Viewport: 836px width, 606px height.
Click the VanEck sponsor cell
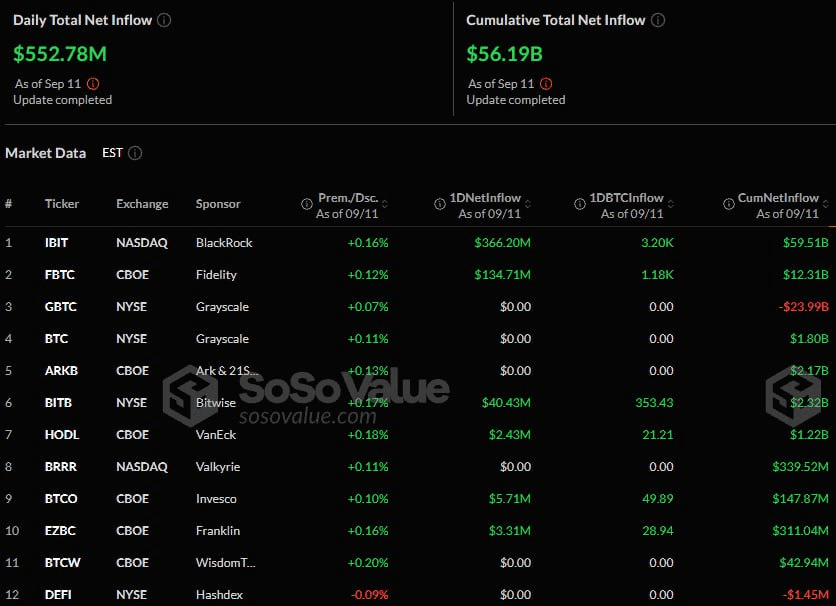point(215,434)
